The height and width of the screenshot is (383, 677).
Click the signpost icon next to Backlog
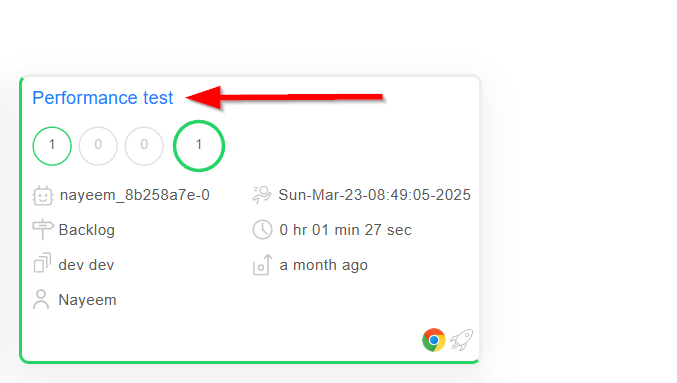[42, 229]
